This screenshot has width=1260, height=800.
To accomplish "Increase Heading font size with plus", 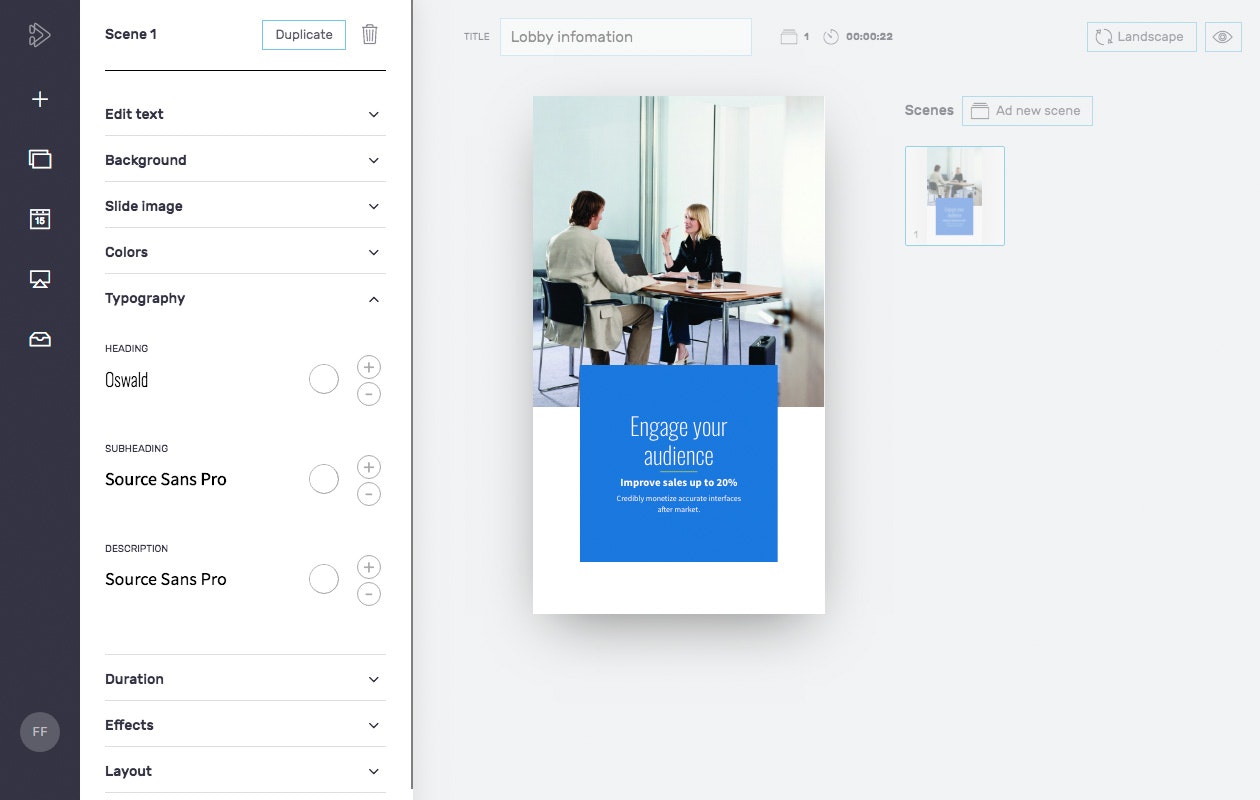I will [x=369, y=367].
